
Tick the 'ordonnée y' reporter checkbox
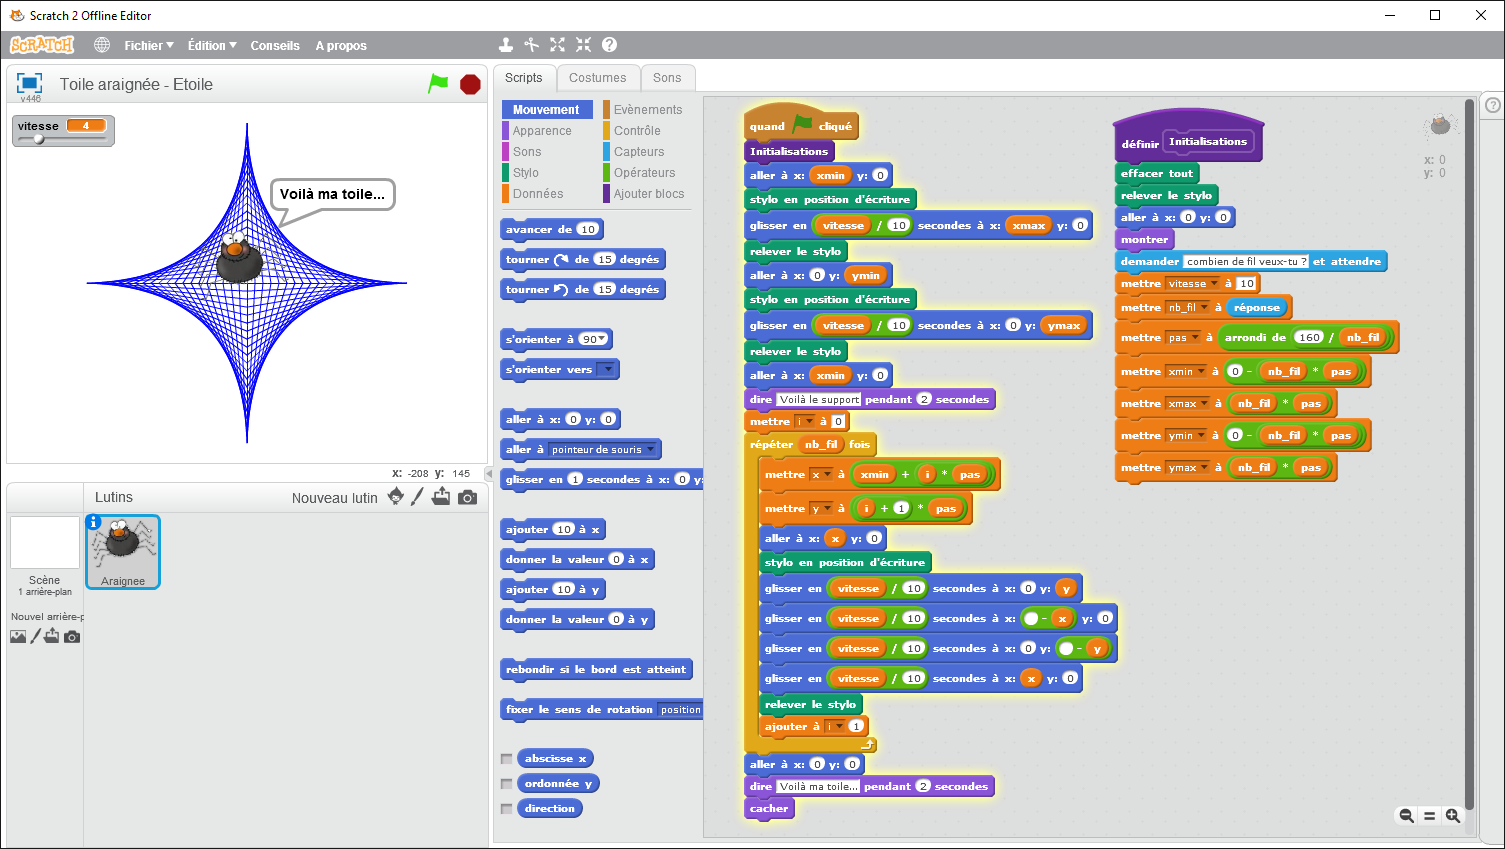[x=507, y=784]
